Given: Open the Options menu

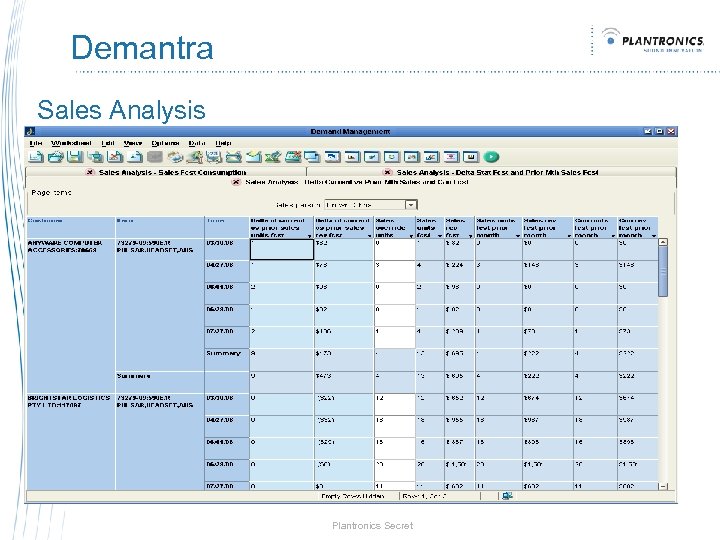Looking at the screenshot, I should point(165,143).
